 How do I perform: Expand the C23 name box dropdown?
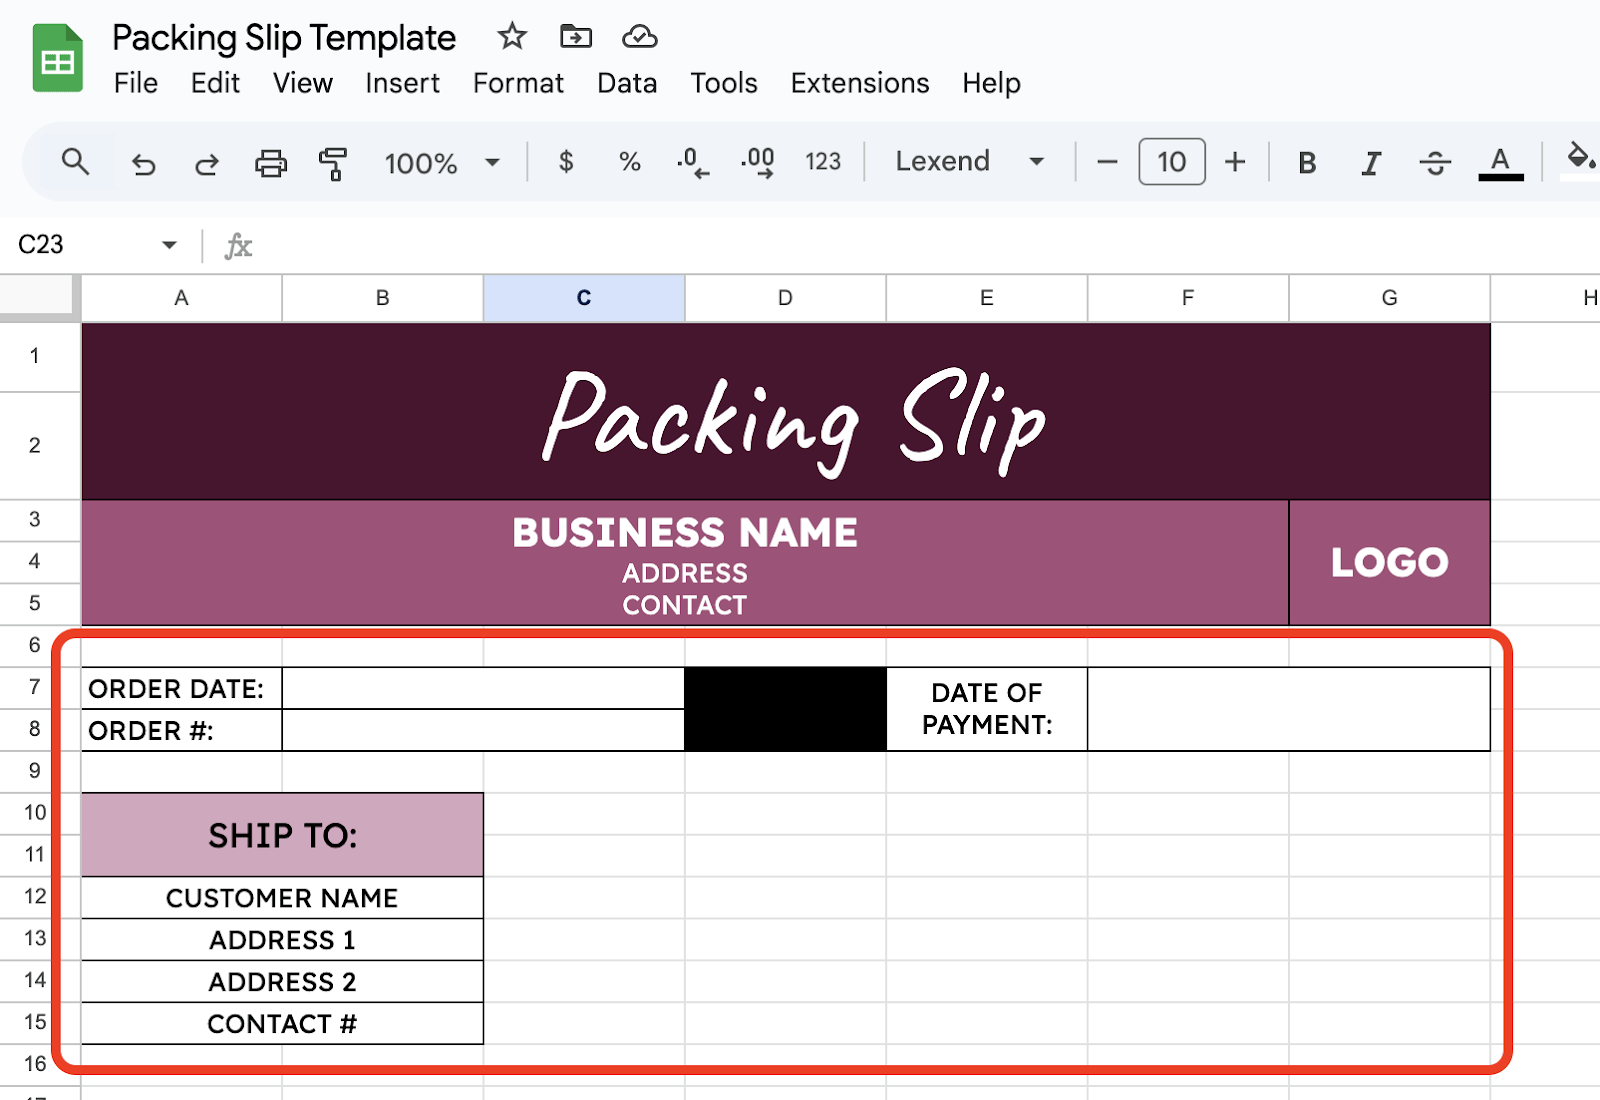(169, 245)
